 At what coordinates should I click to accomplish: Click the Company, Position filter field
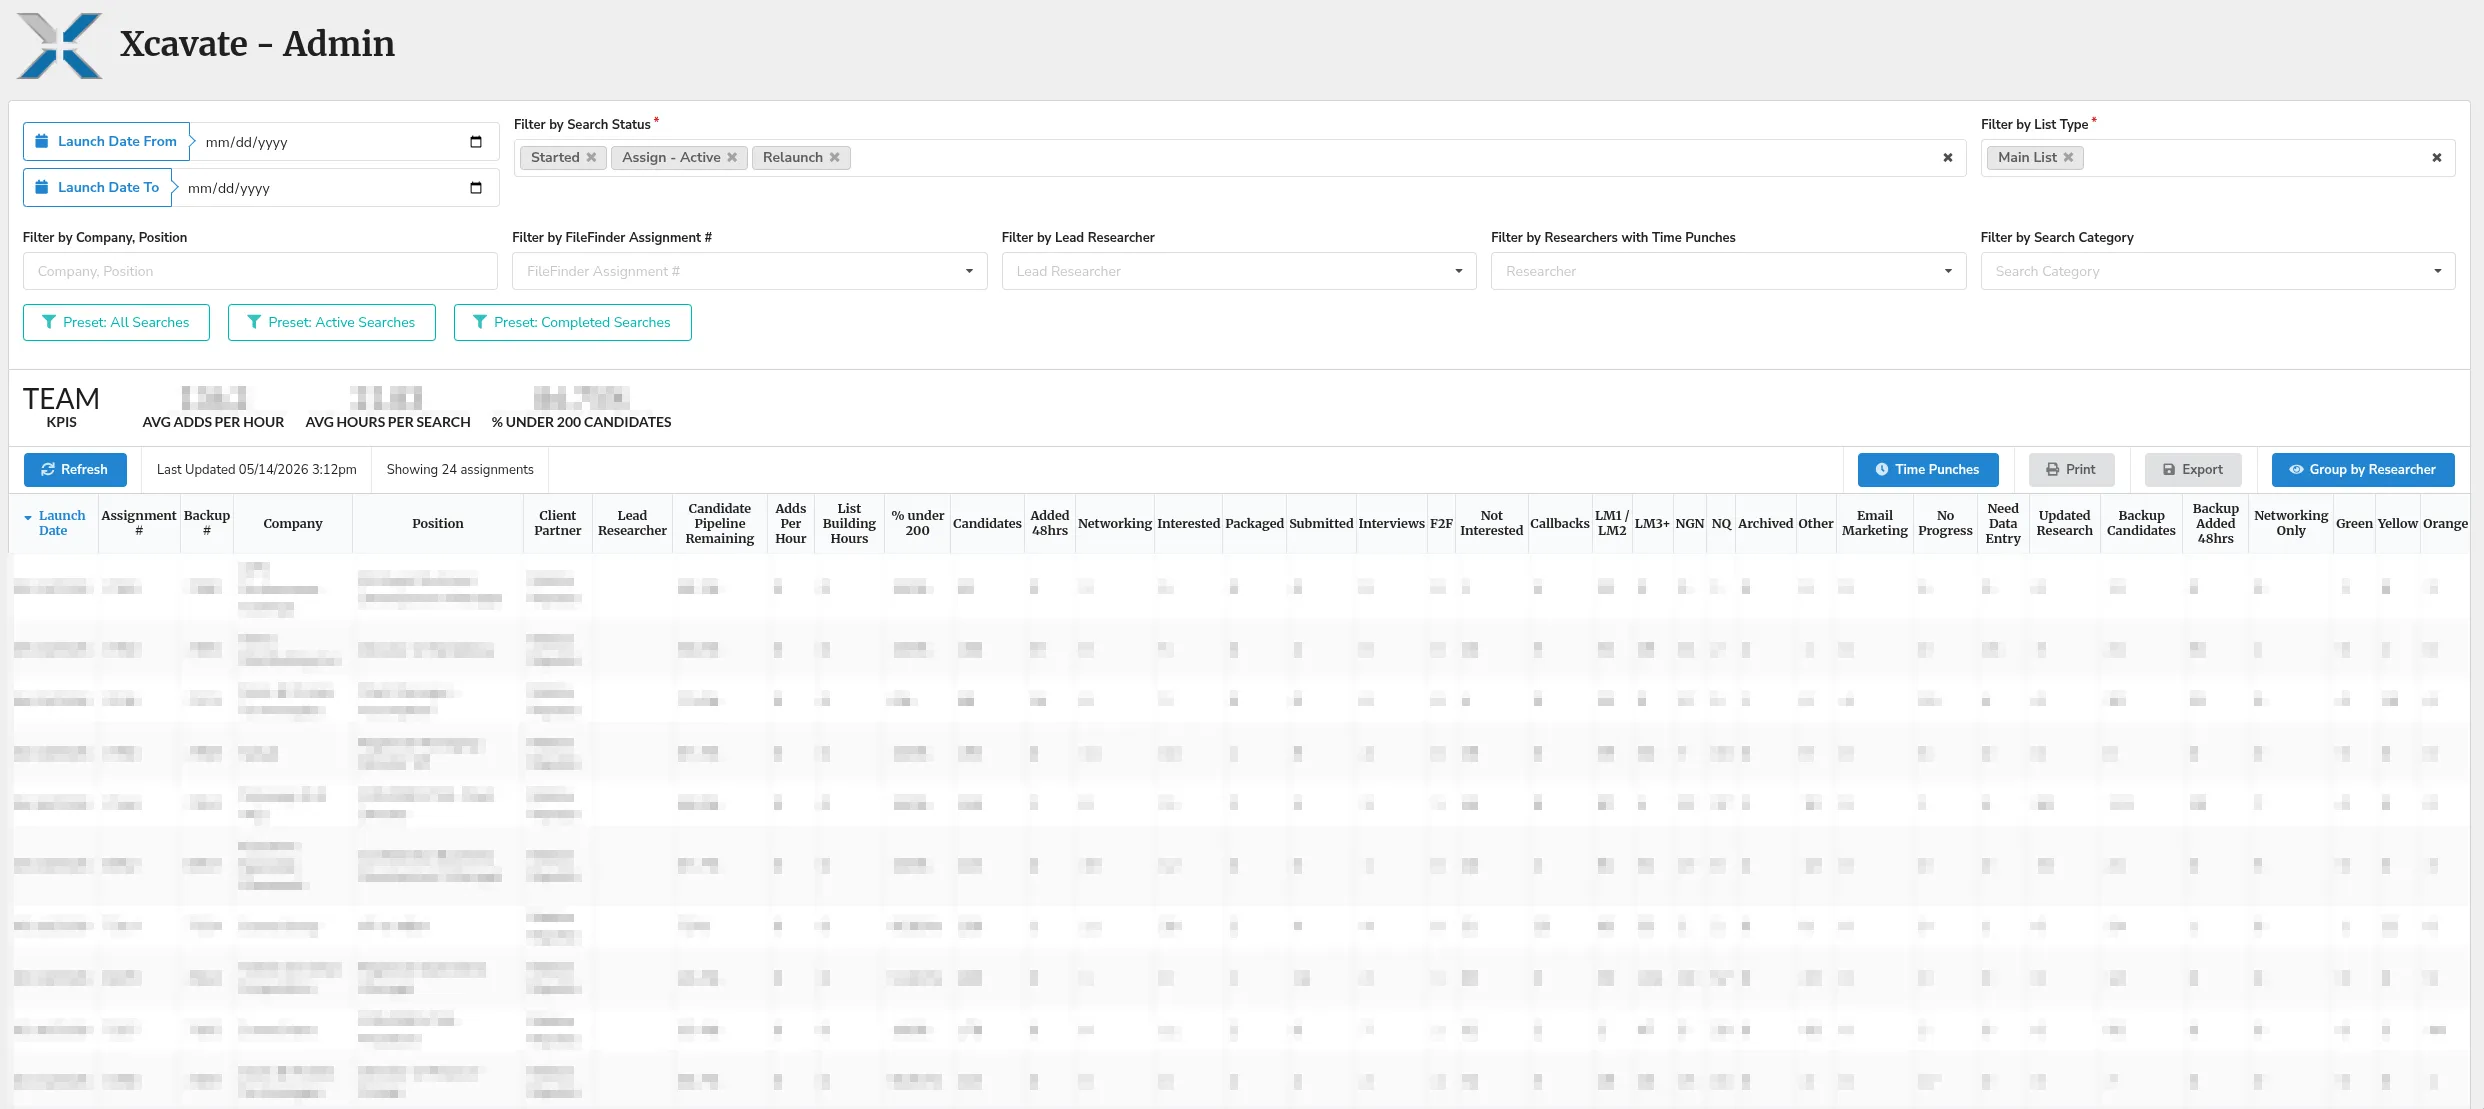260,271
